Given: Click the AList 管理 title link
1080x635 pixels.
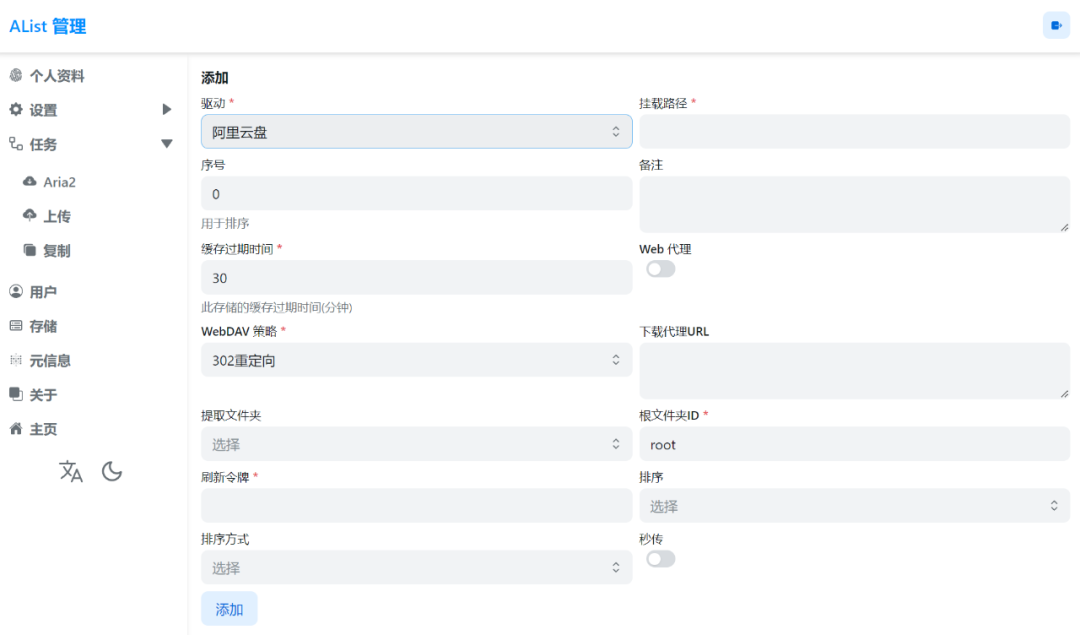Looking at the screenshot, I should 48,26.
